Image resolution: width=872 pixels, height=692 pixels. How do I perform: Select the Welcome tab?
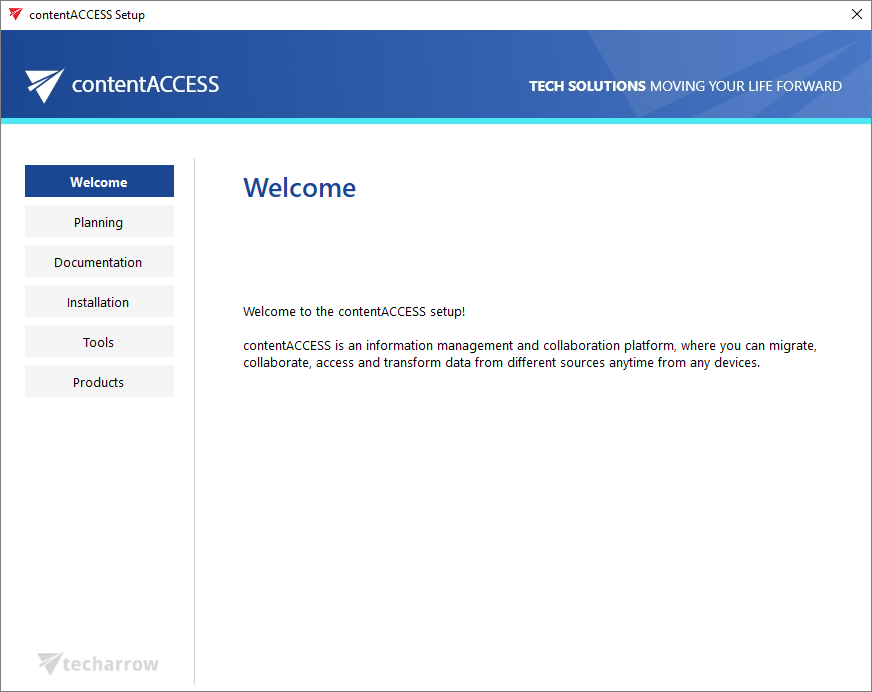99,181
